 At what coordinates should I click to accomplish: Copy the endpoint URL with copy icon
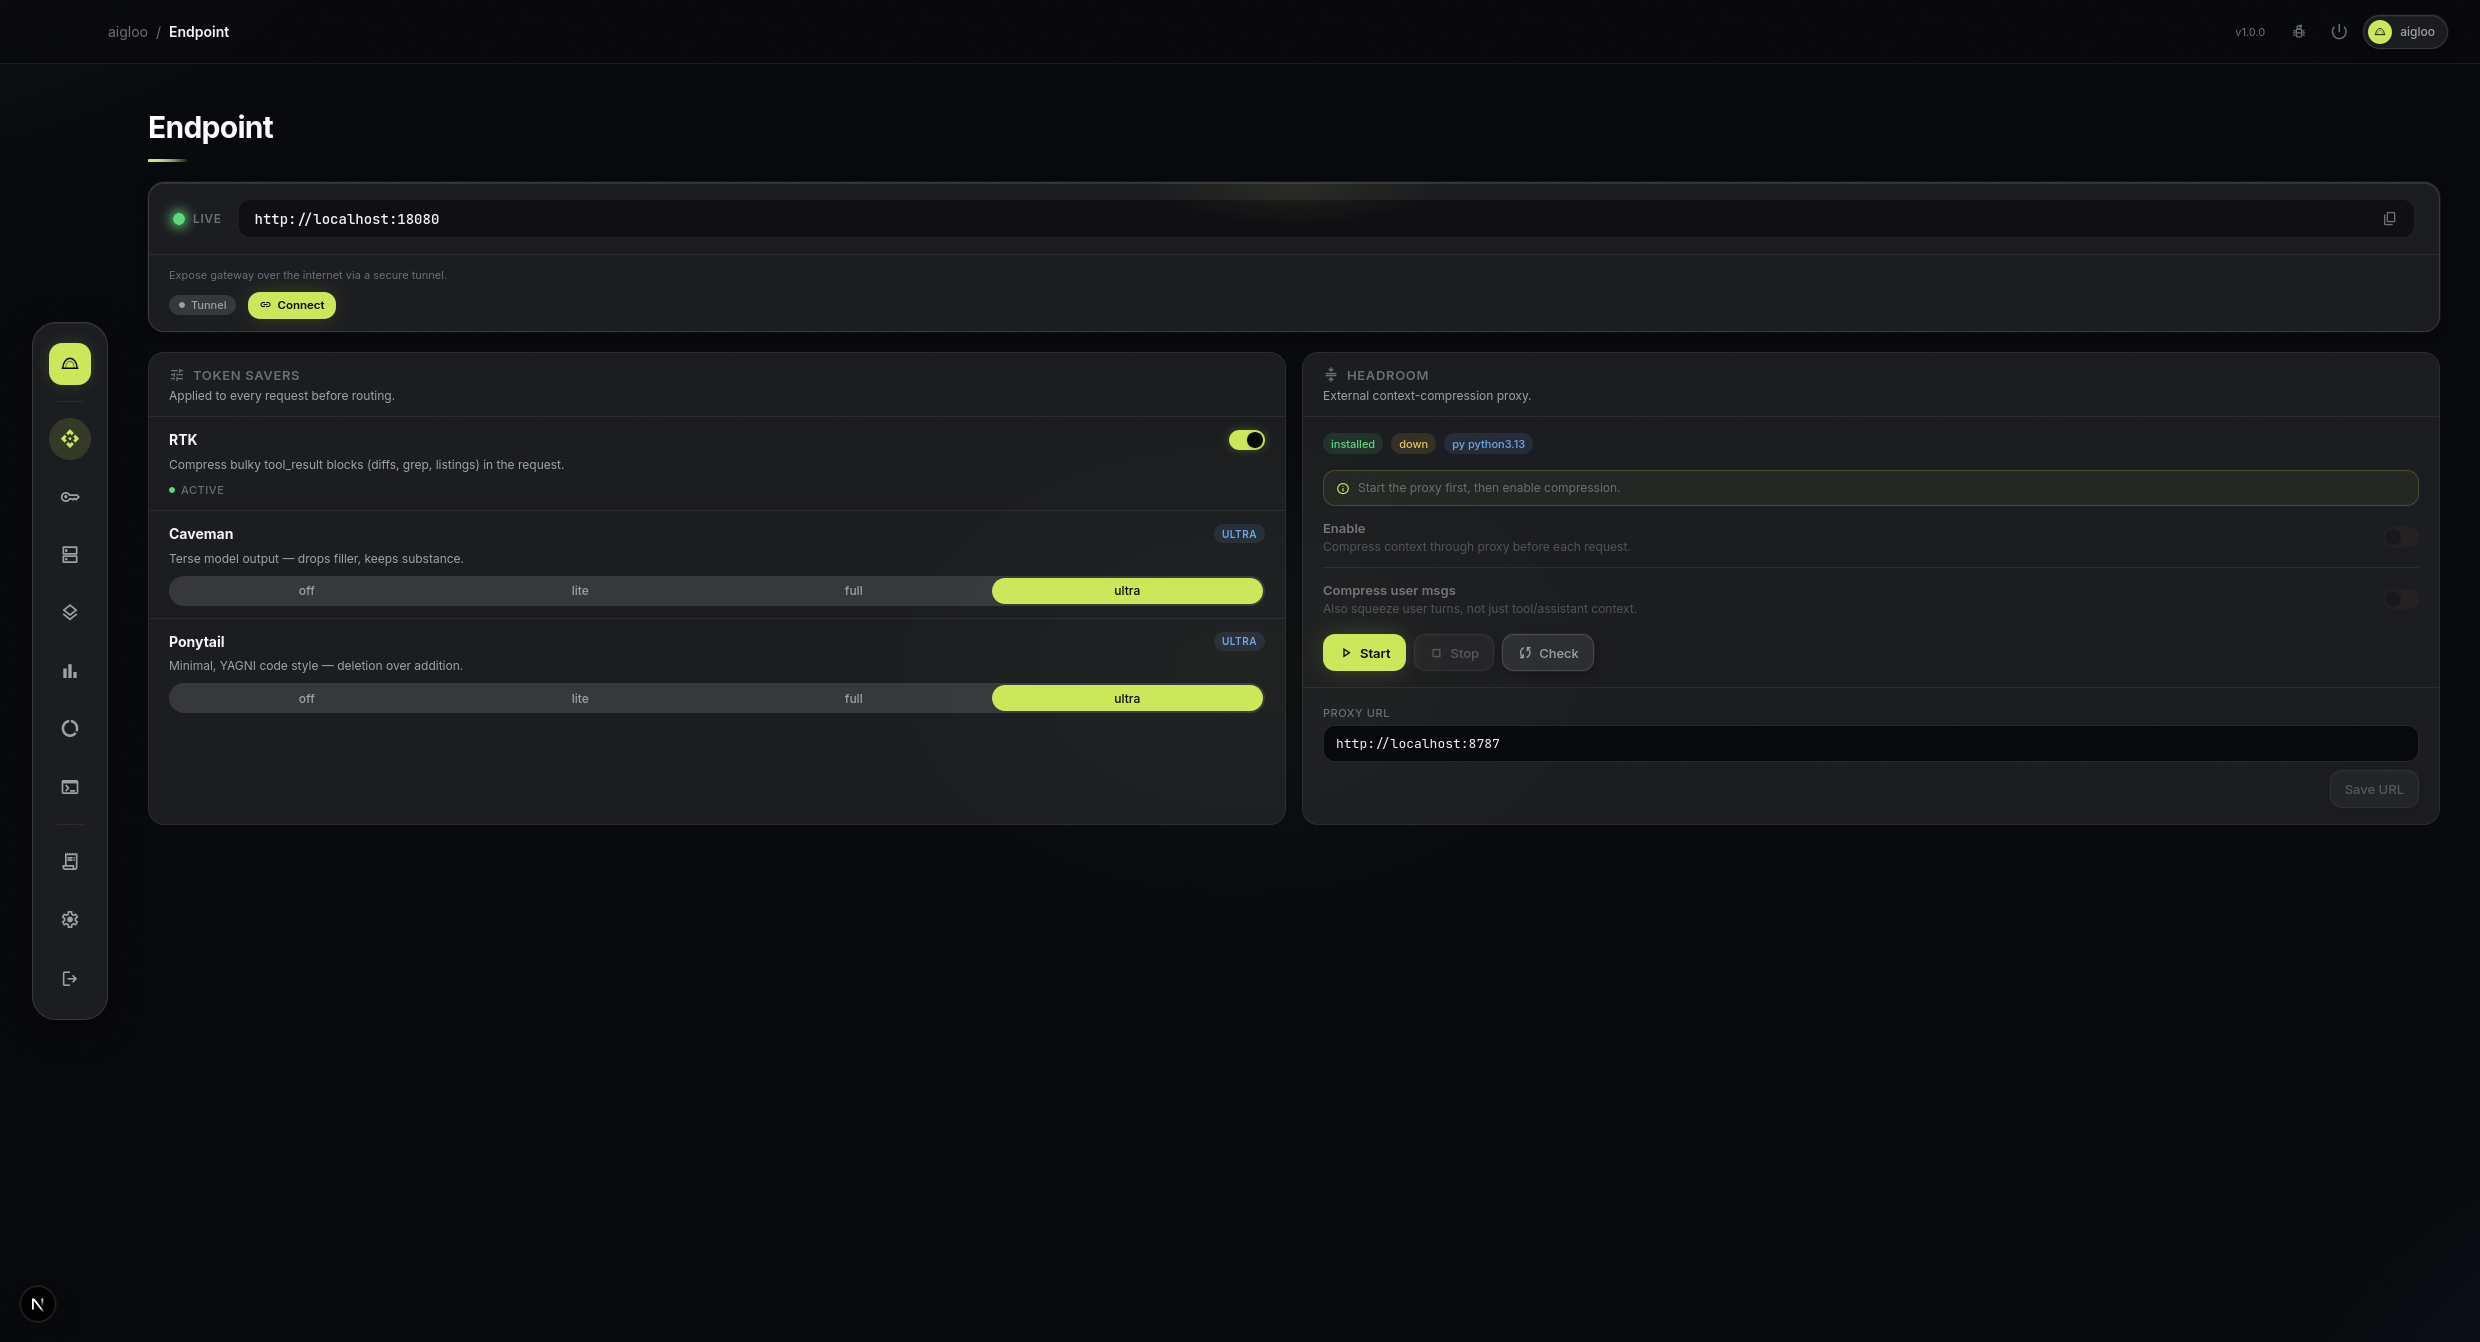2389,219
